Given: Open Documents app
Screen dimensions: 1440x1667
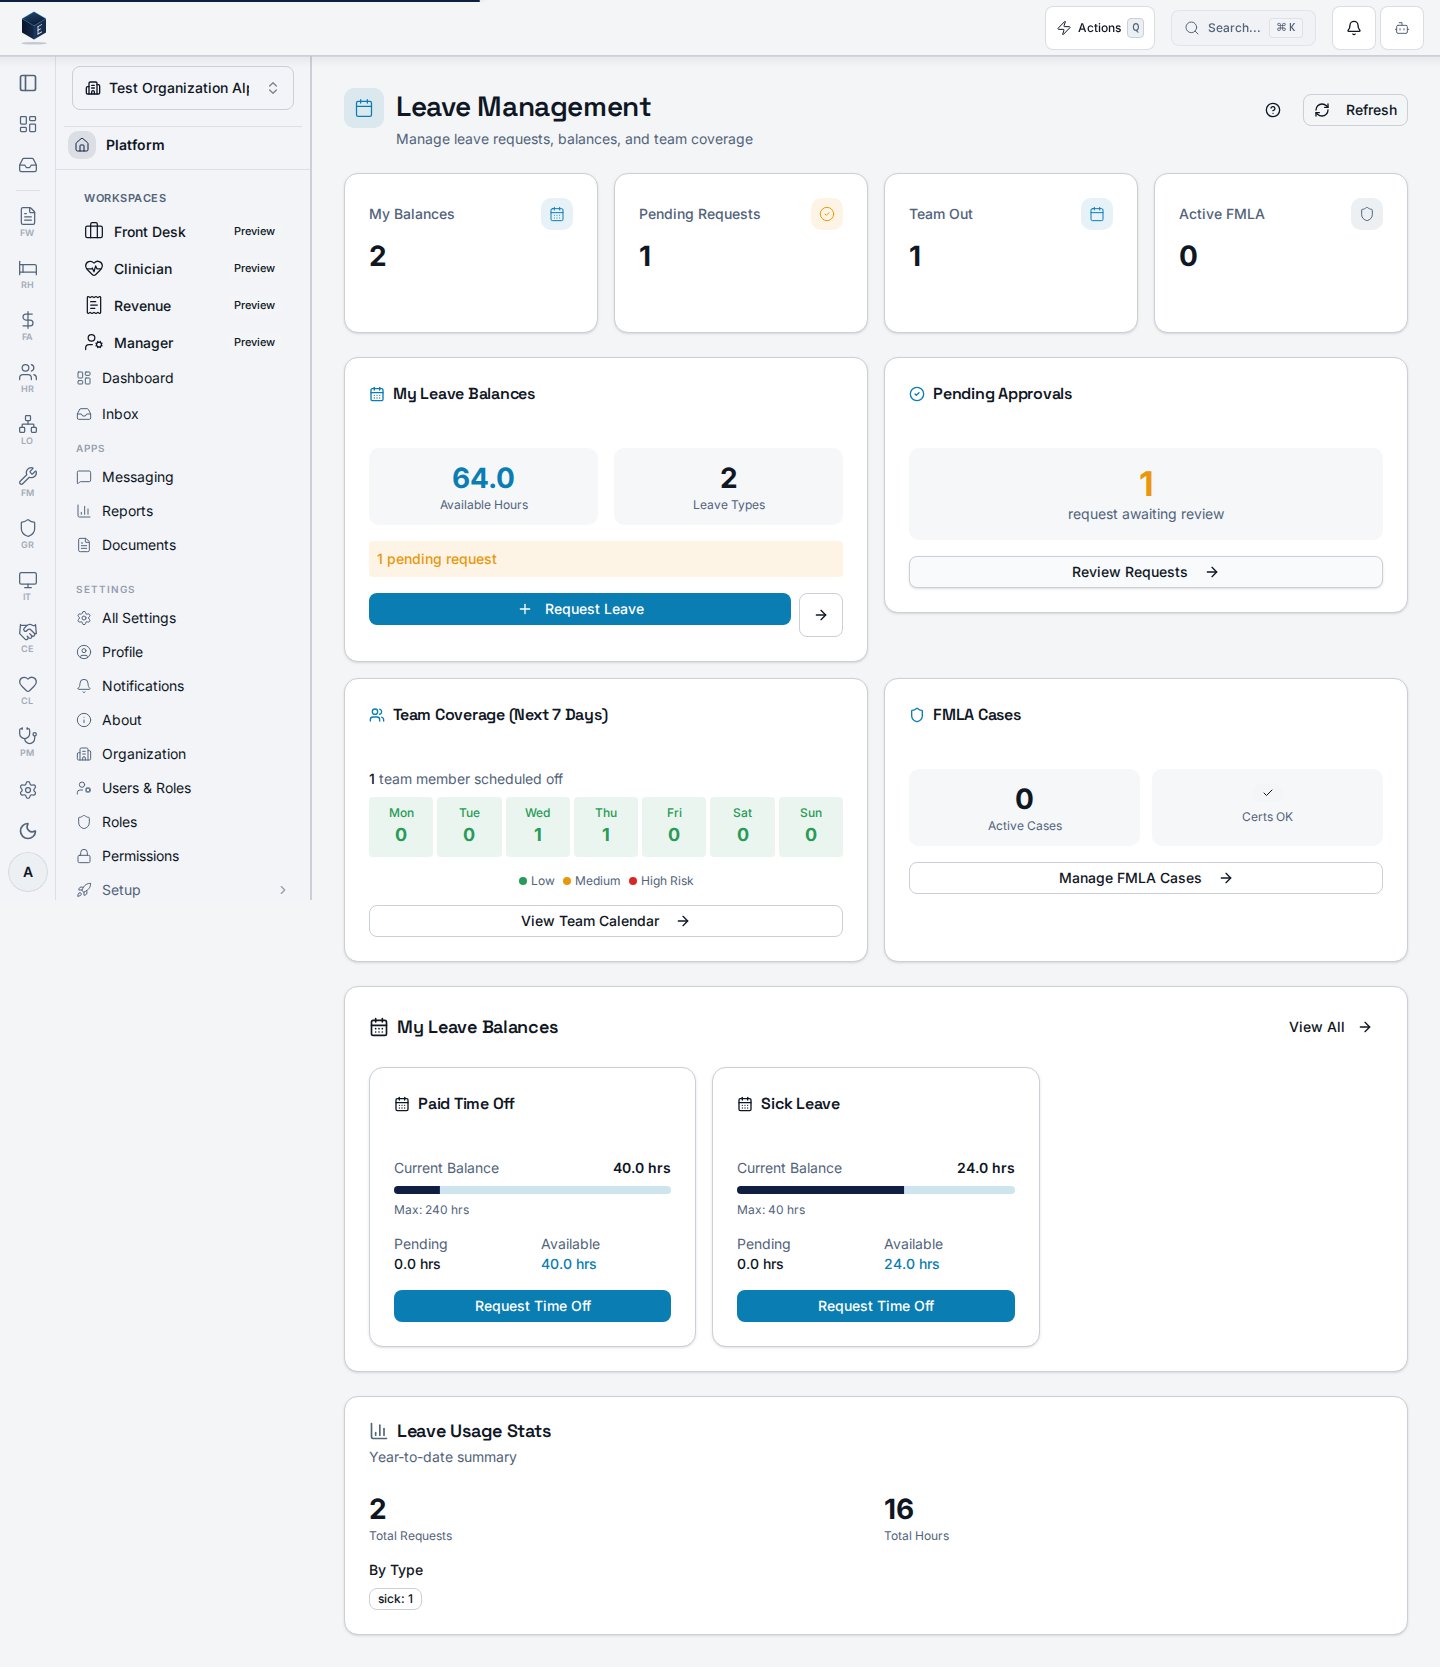Looking at the screenshot, I should 183,545.
